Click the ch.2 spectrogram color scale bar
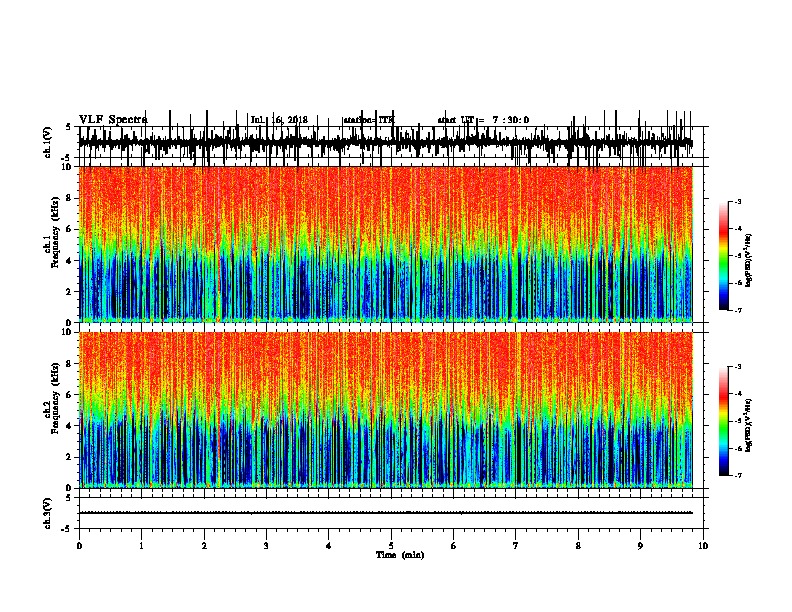The height and width of the screenshot is (612, 792). click(724, 421)
